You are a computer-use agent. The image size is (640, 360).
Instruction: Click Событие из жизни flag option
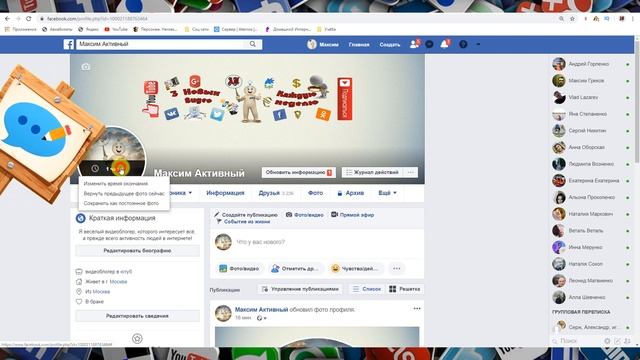243,222
